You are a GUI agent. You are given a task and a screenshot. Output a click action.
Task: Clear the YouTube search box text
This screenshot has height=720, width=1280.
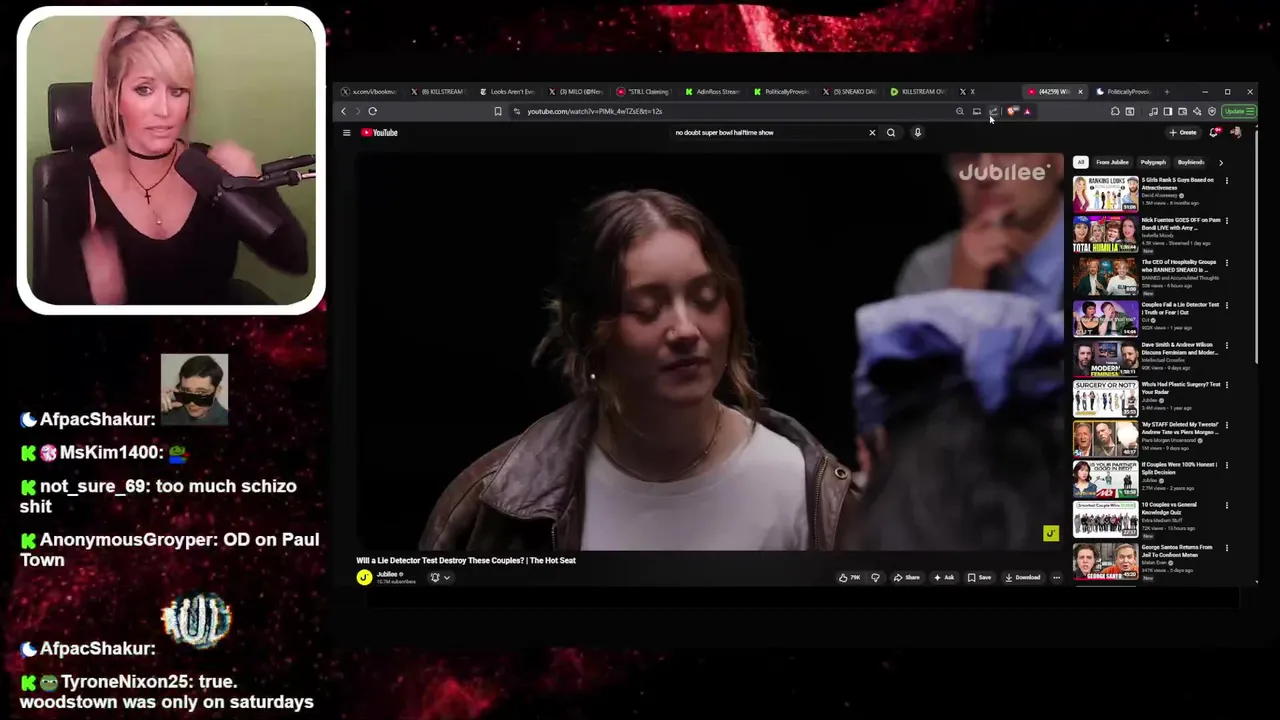pos(871,132)
